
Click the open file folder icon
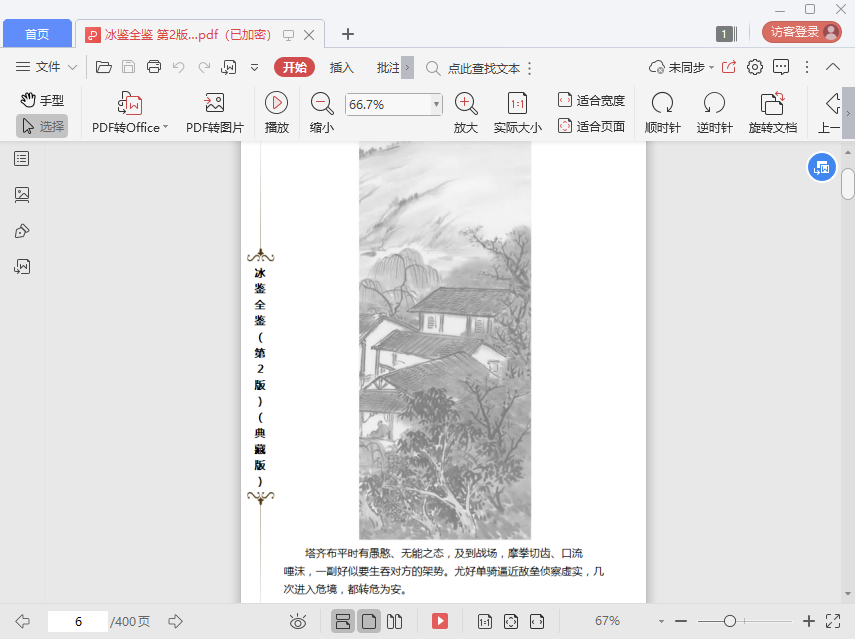(104, 67)
